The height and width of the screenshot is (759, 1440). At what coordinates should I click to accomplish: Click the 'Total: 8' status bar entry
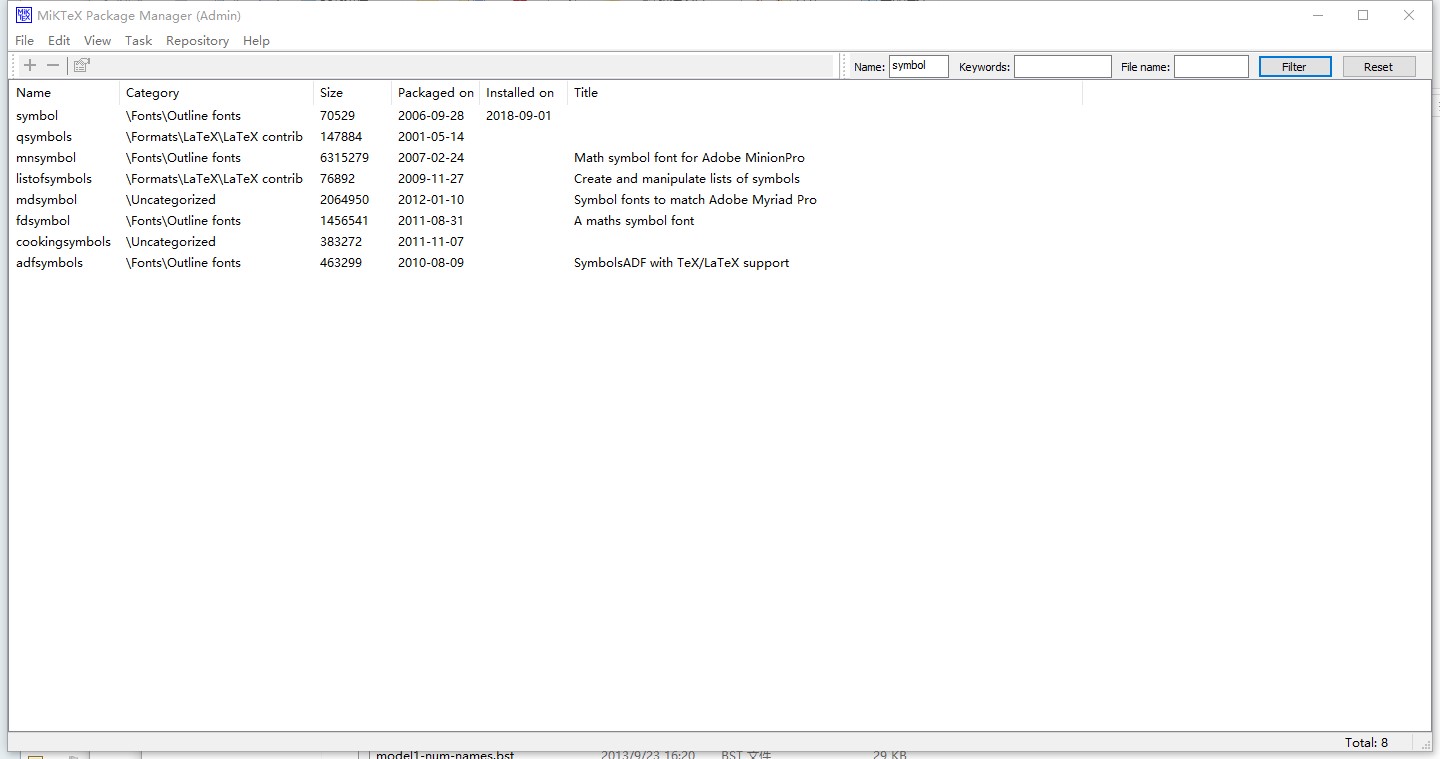[x=1366, y=742]
